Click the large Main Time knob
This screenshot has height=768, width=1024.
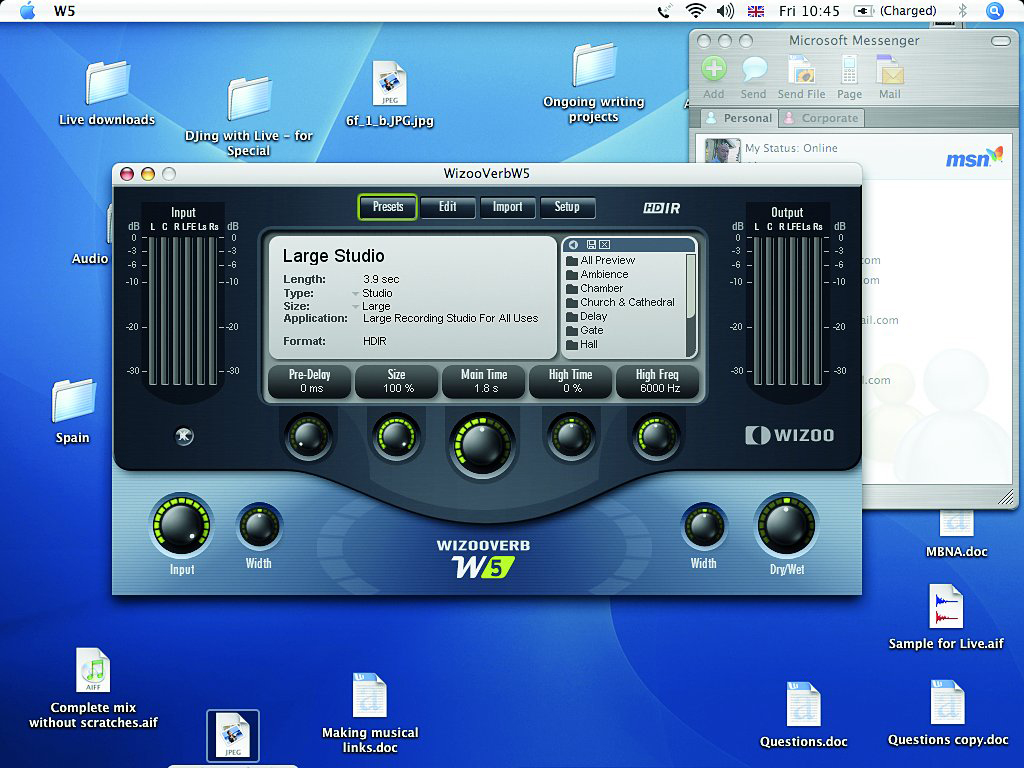[483, 445]
